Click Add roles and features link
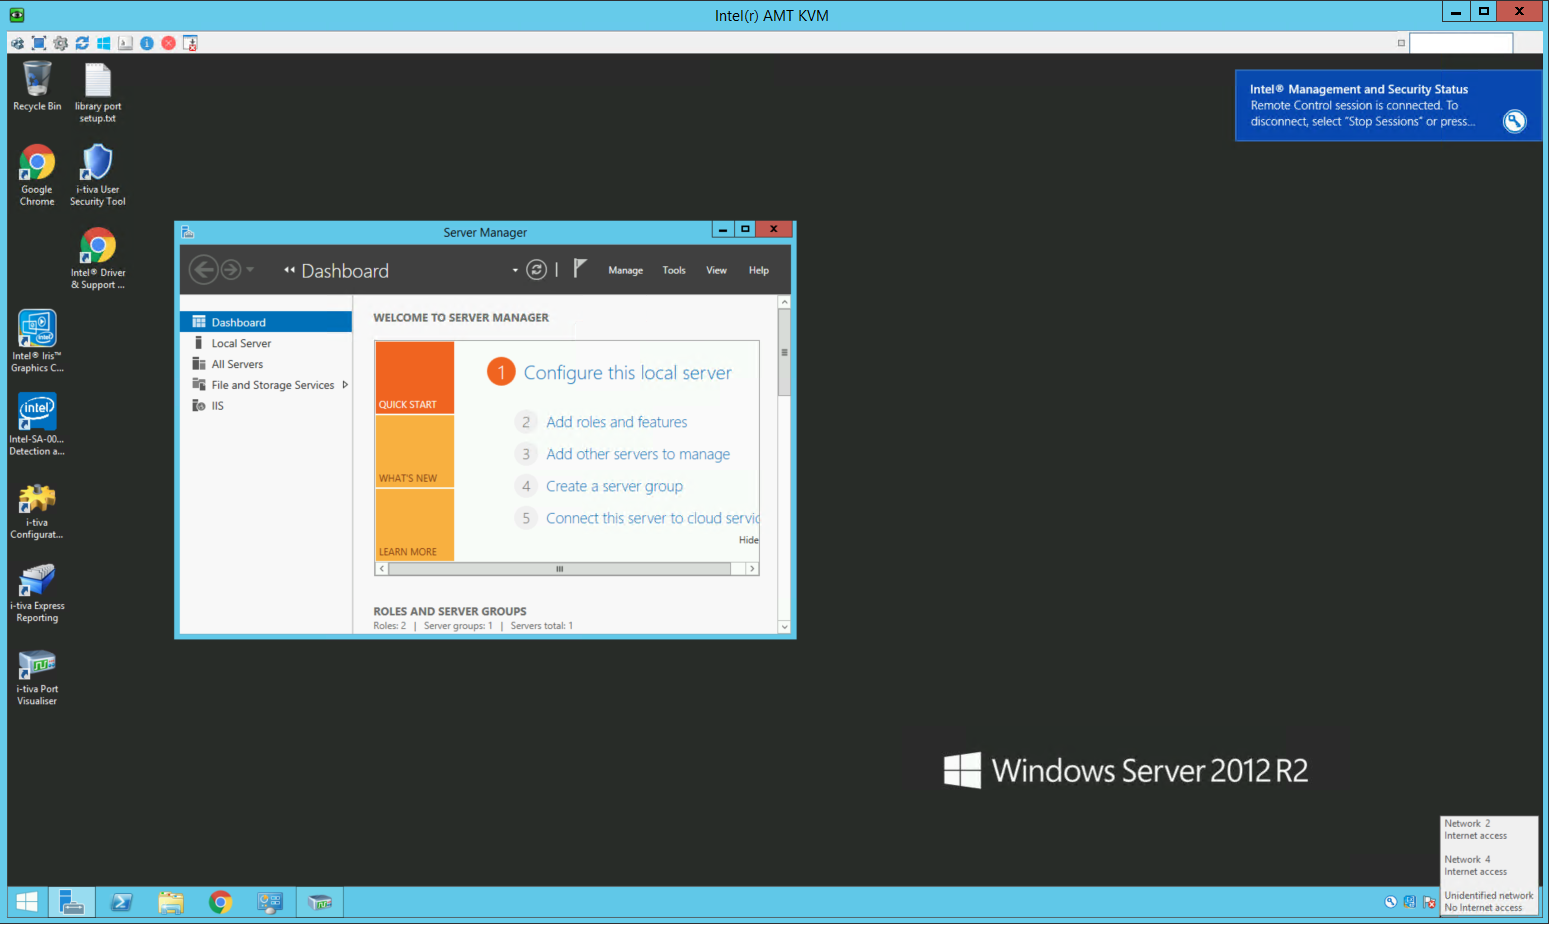 (616, 423)
